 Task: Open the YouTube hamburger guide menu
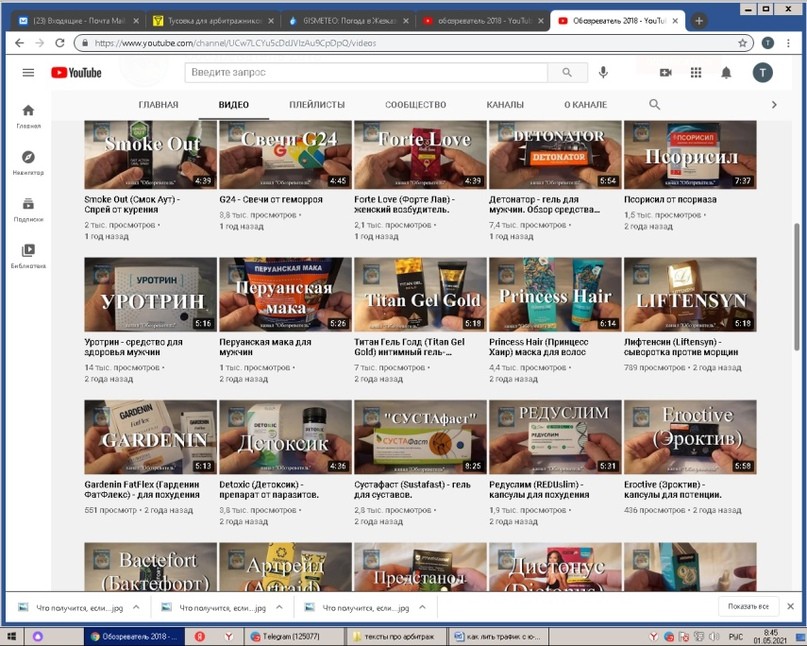pyautogui.click(x=28, y=73)
